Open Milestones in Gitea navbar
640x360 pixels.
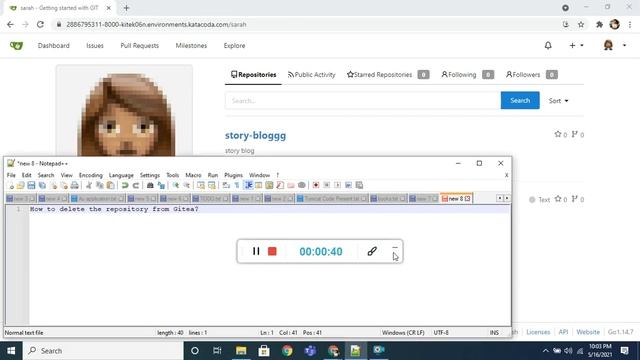(191, 45)
